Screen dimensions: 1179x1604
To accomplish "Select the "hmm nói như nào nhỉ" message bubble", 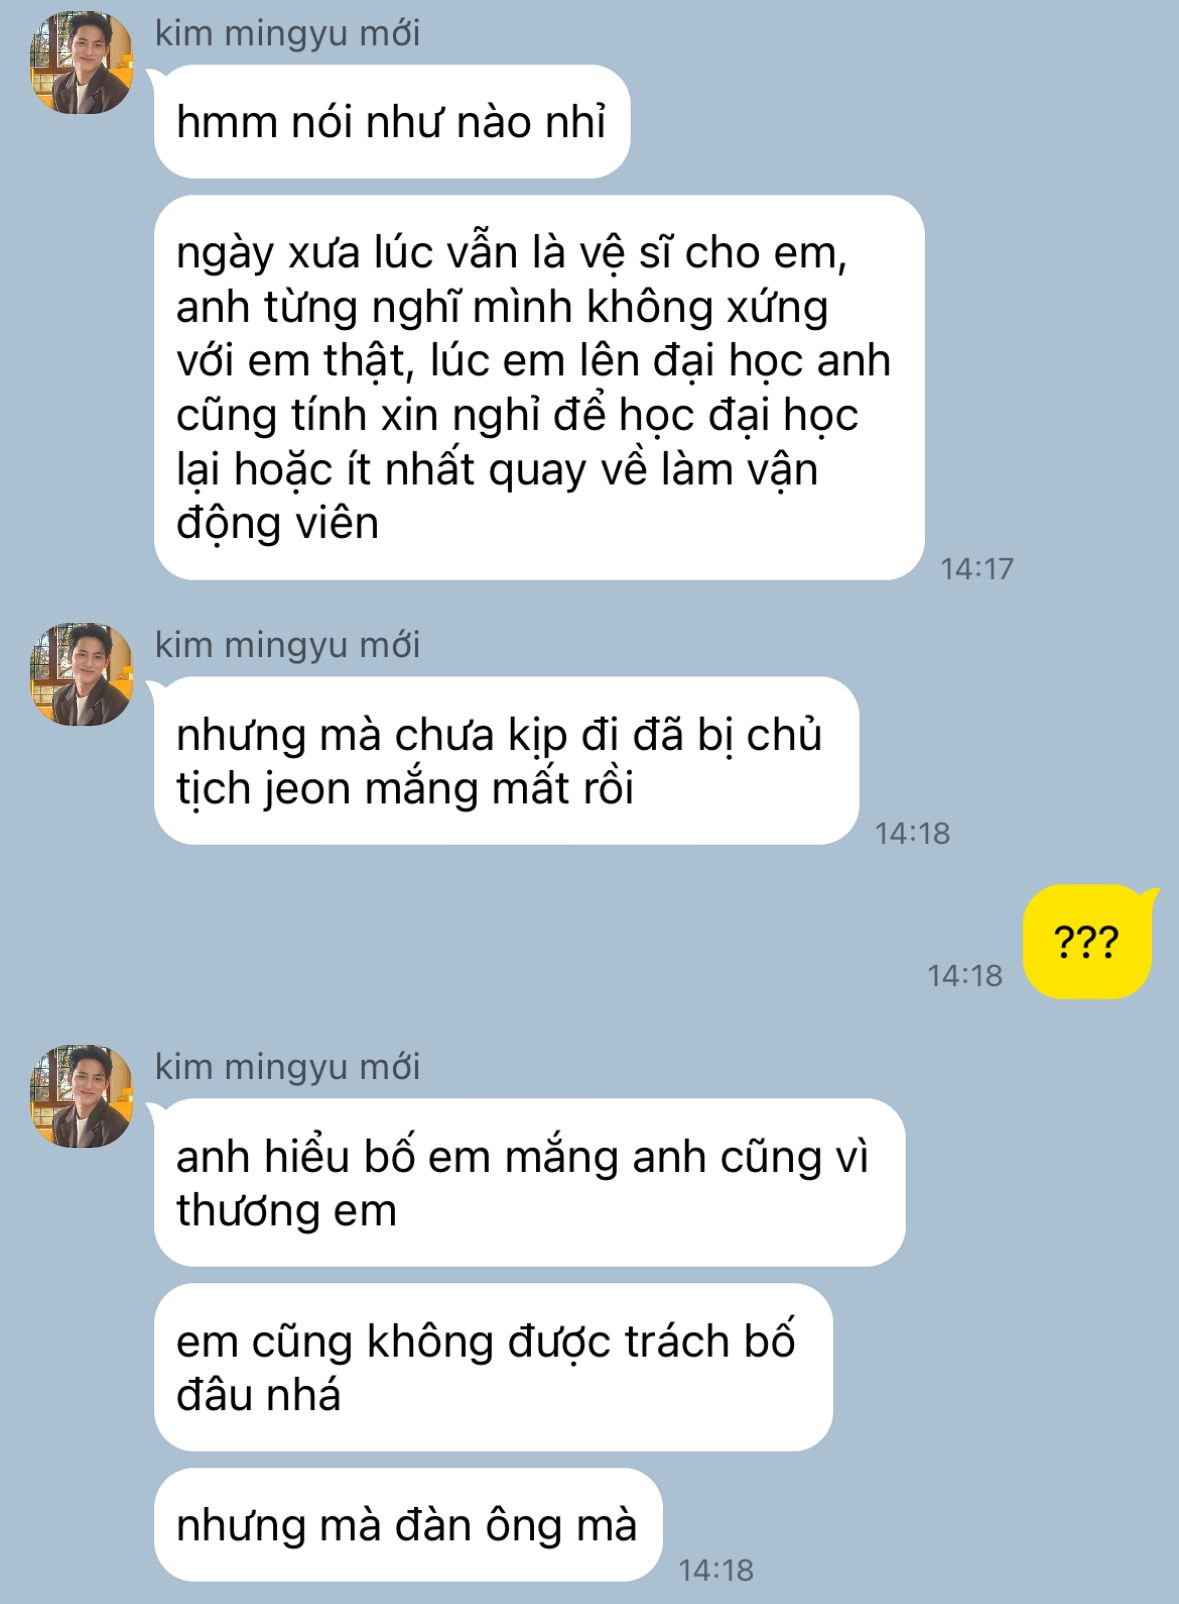I will [391, 122].
